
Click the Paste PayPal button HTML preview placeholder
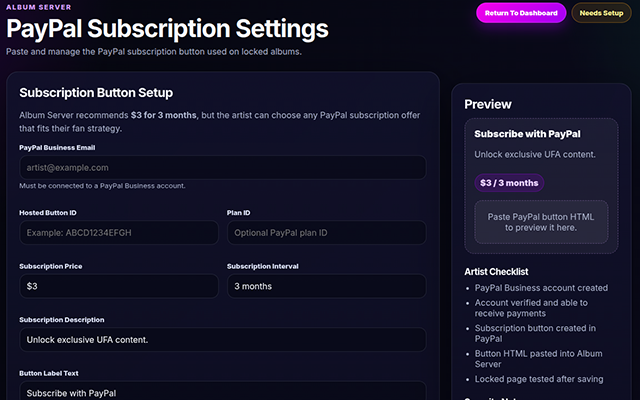(541, 222)
